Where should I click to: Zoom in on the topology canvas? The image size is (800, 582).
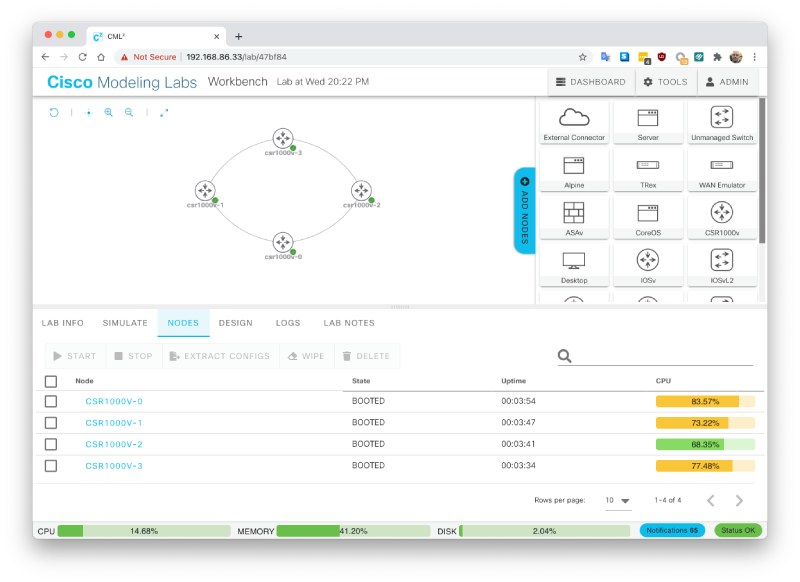tap(109, 112)
